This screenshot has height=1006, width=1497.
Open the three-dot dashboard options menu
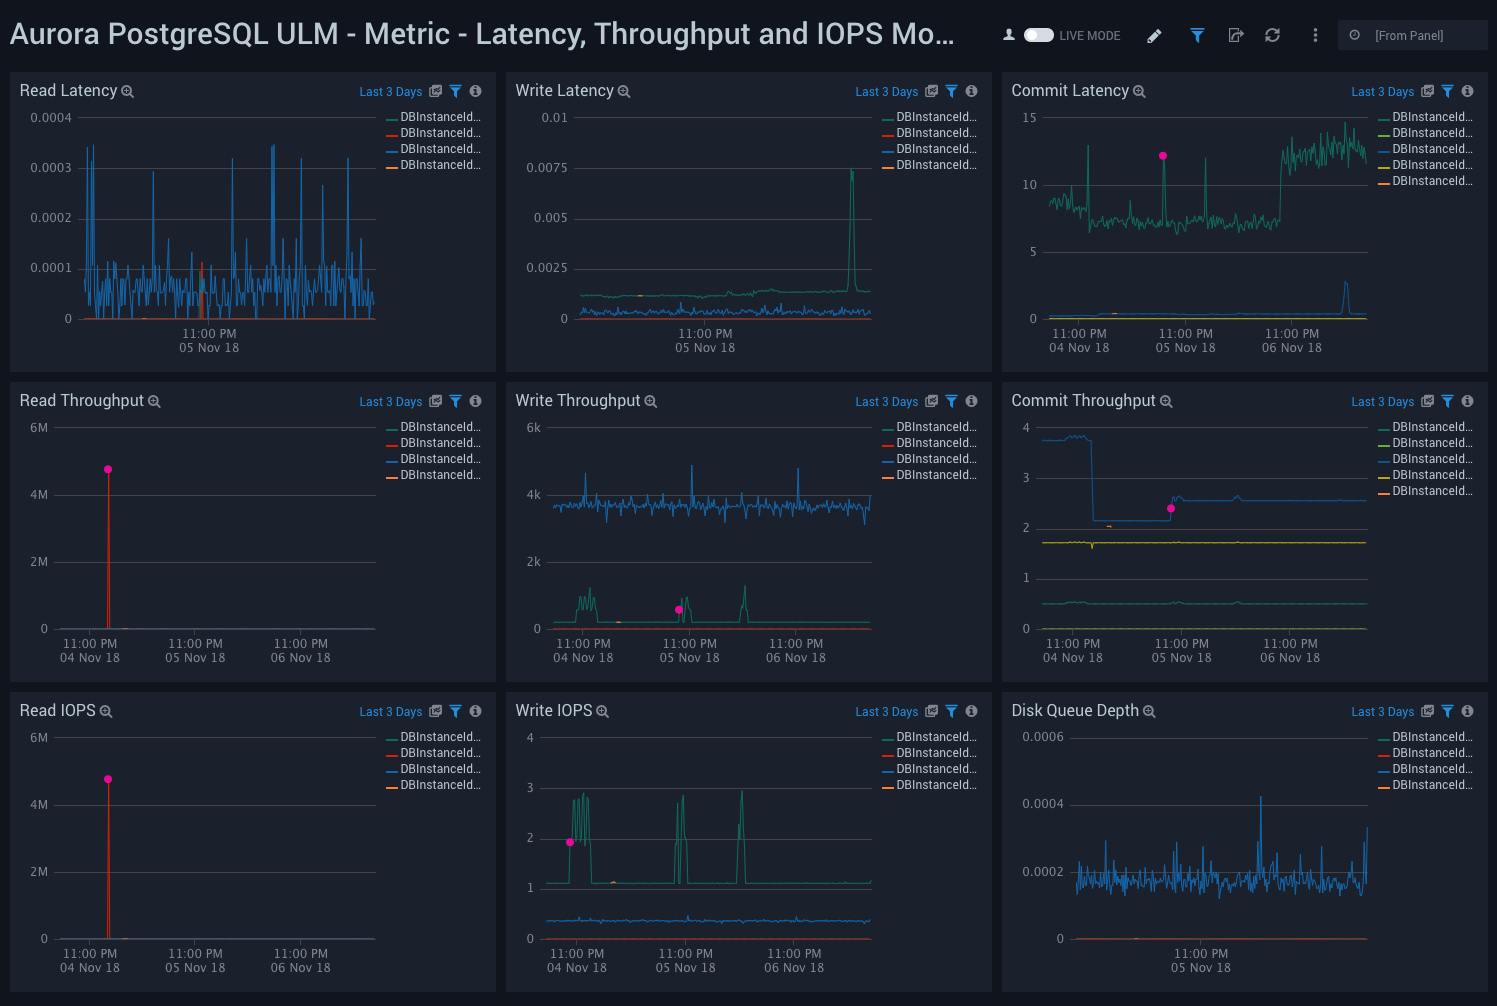(1315, 34)
